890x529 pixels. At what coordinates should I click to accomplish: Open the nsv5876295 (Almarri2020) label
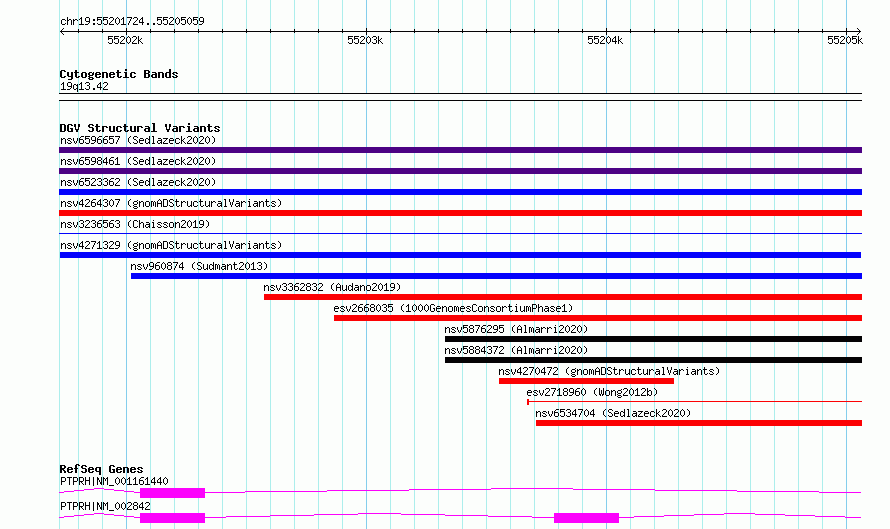(516, 329)
